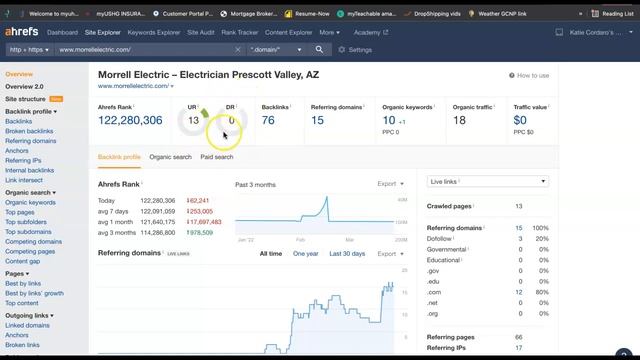Image resolution: width=640 pixels, height=360 pixels.
Task: Open Weather GCNP link bookmark
Action: [497, 14]
